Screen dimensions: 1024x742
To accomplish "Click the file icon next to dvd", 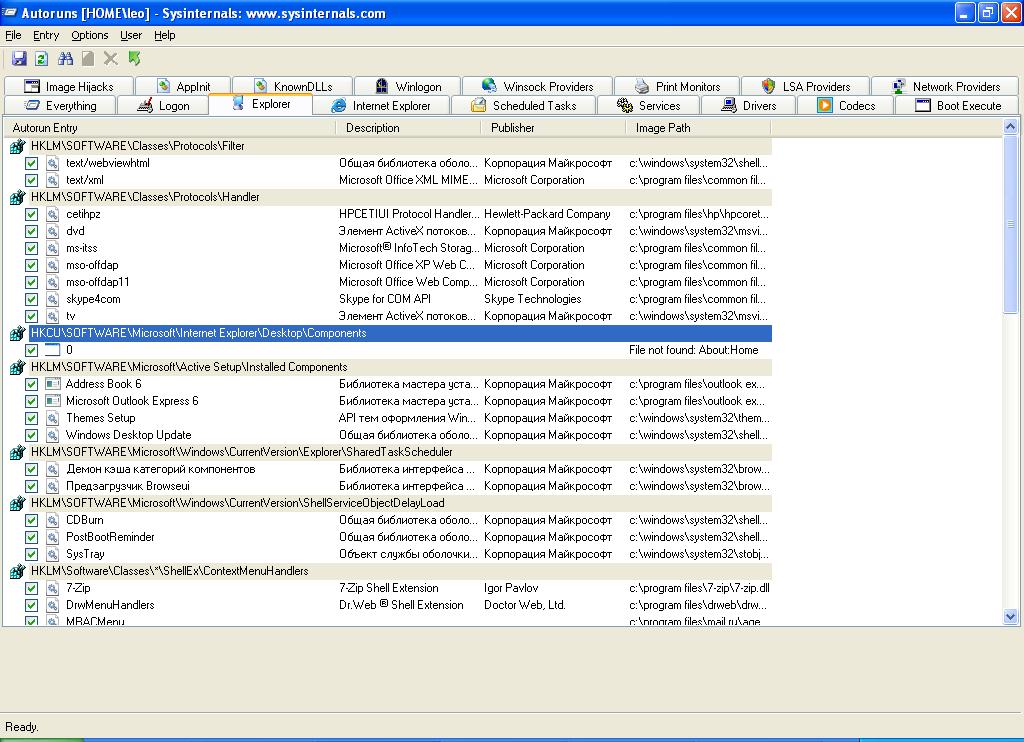I will [x=53, y=231].
